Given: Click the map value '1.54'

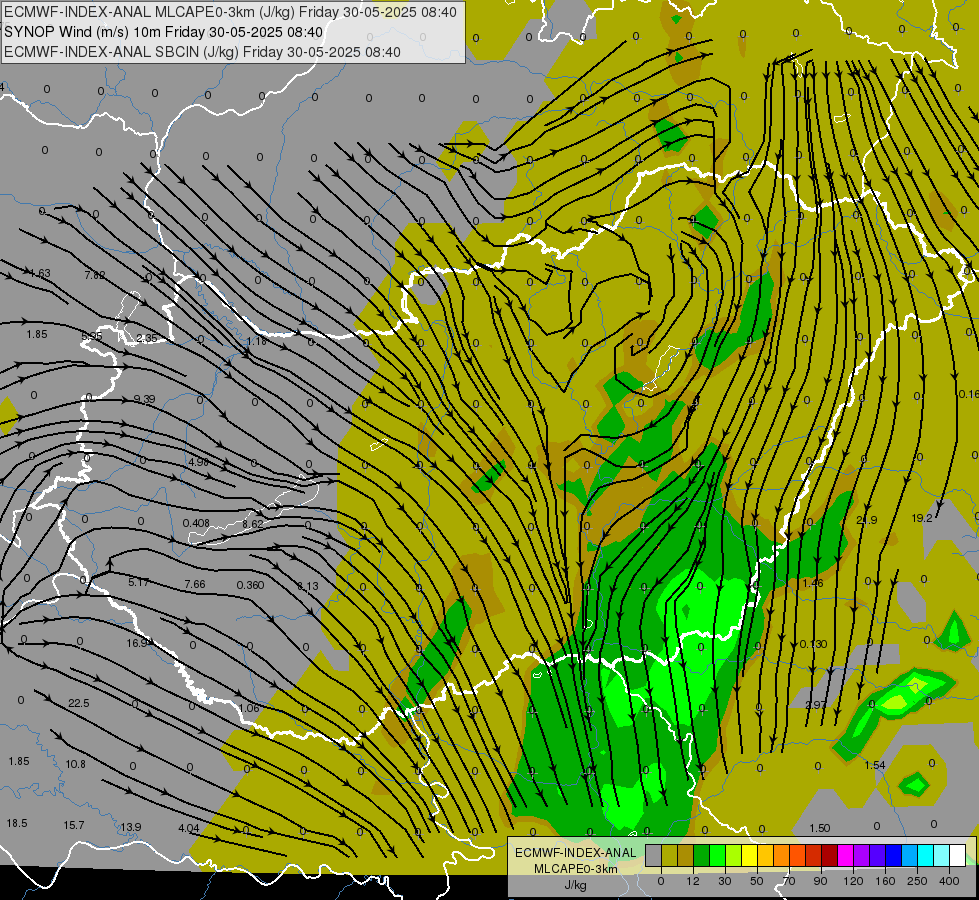Looking at the screenshot, I should pos(875,765).
